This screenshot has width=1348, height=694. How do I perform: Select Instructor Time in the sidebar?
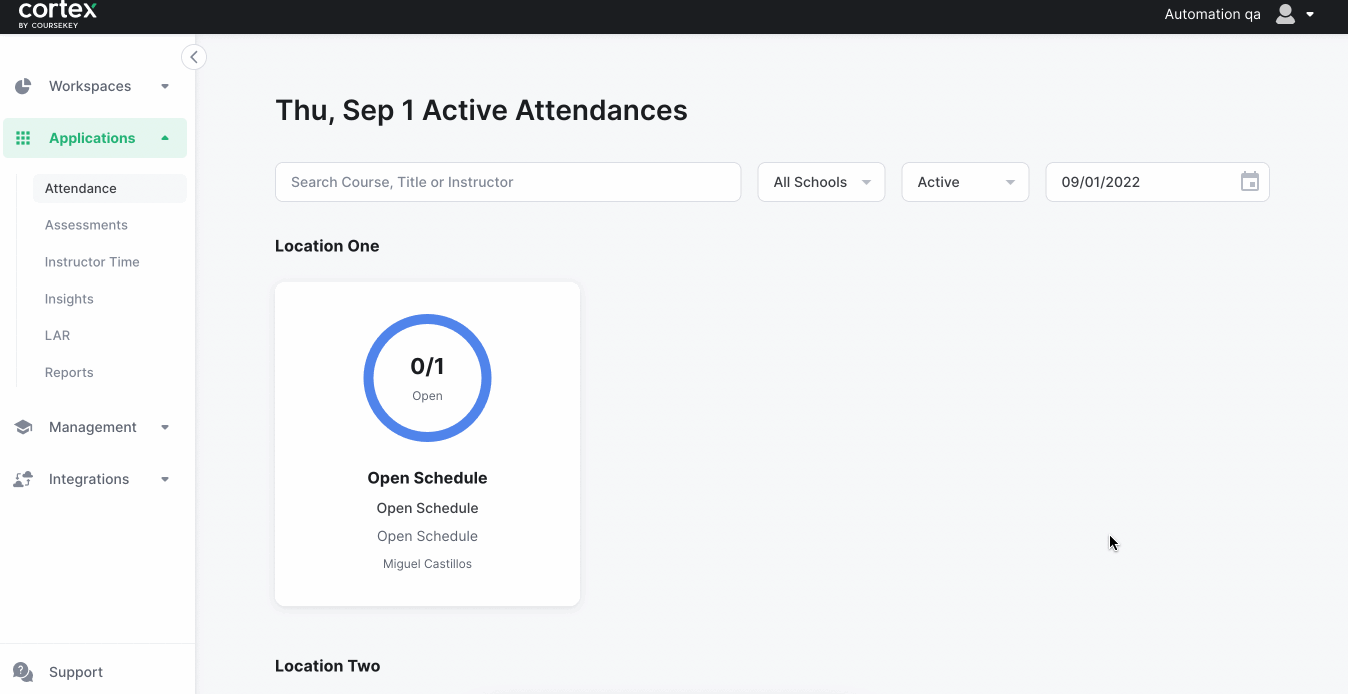click(92, 262)
